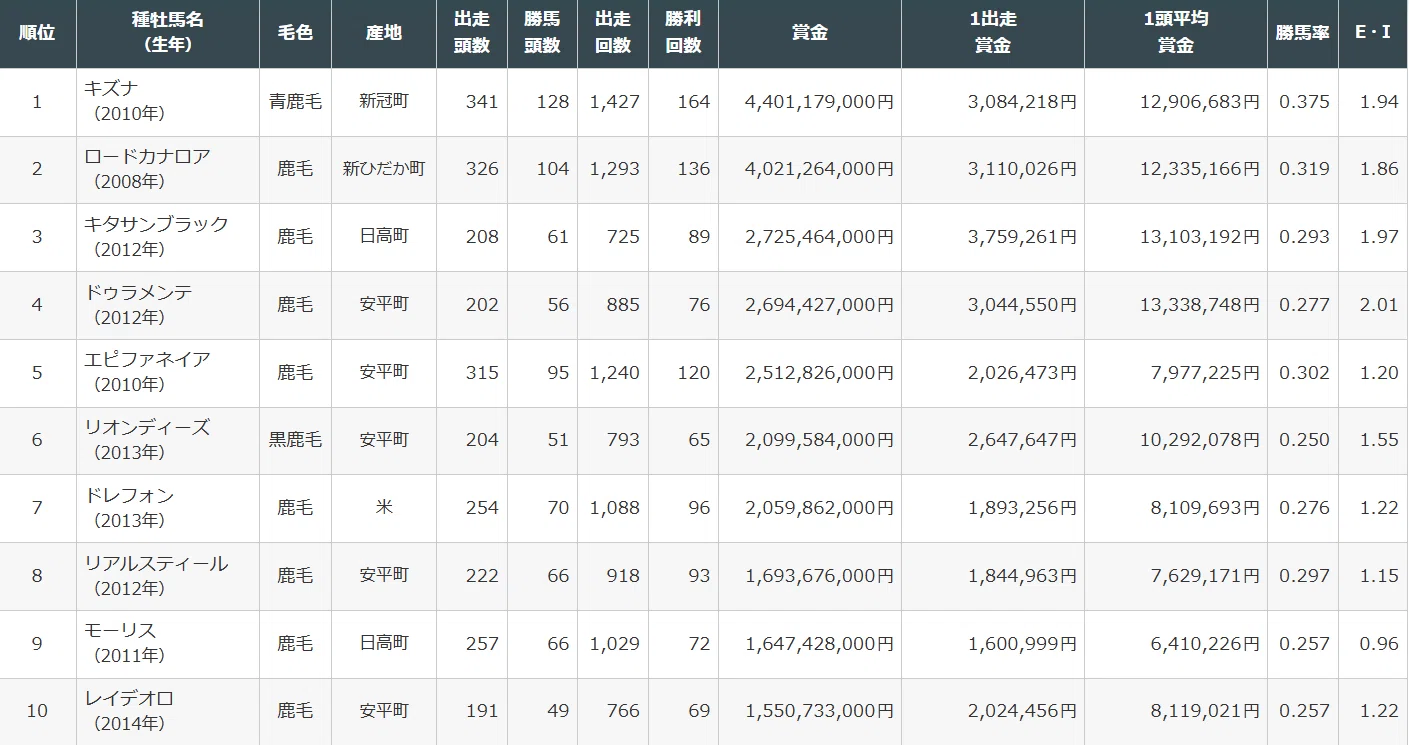Click prize money 4,401,179,000円
This screenshot has height=745, width=1409.
pyautogui.click(x=819, y=102)
